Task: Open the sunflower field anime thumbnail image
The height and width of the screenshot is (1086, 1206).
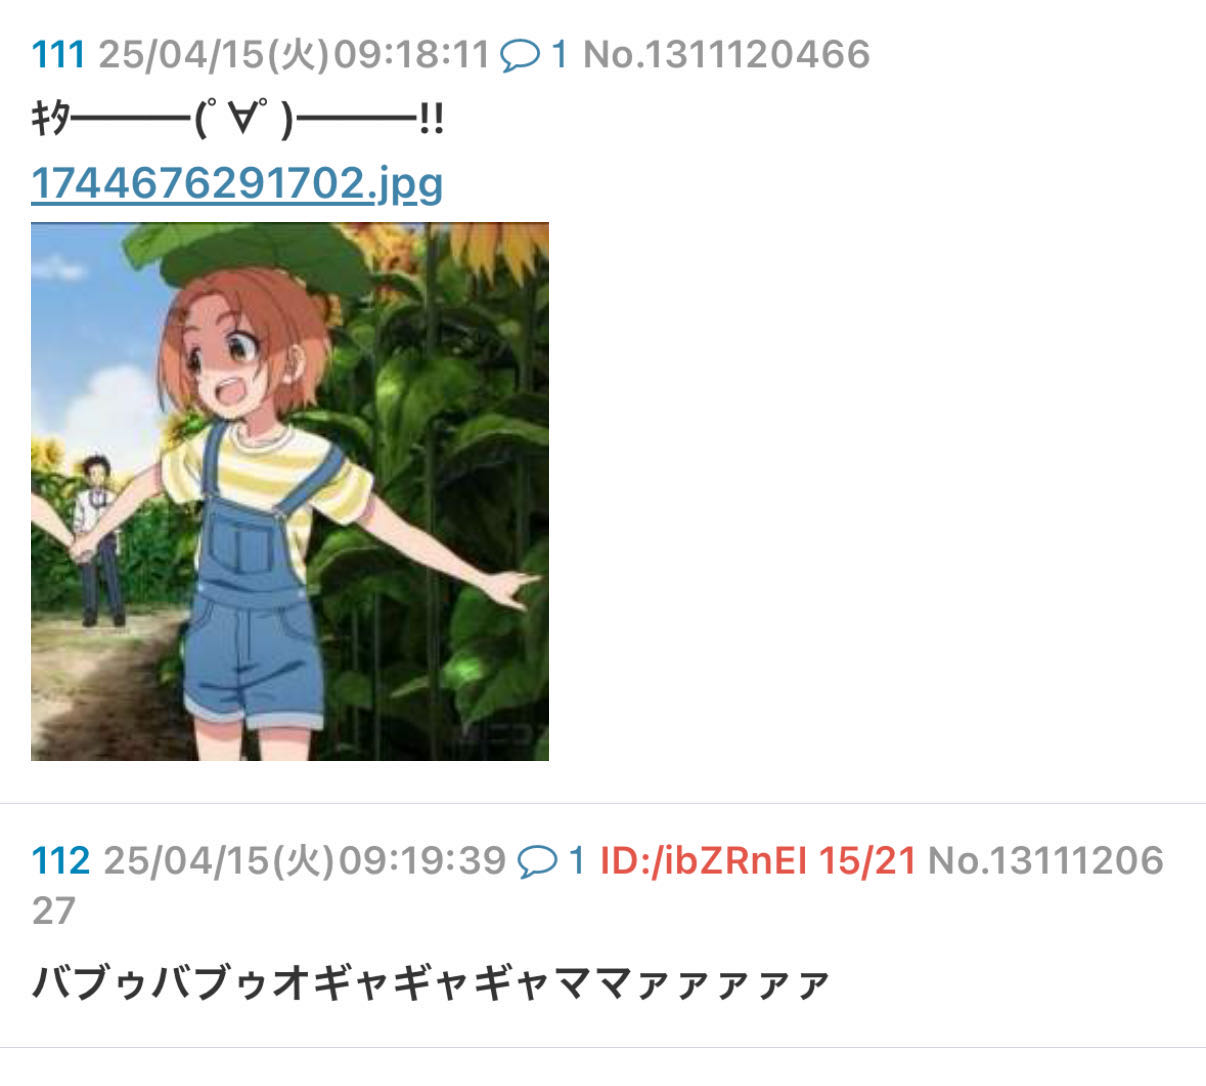Action: (x=290, y=491)
